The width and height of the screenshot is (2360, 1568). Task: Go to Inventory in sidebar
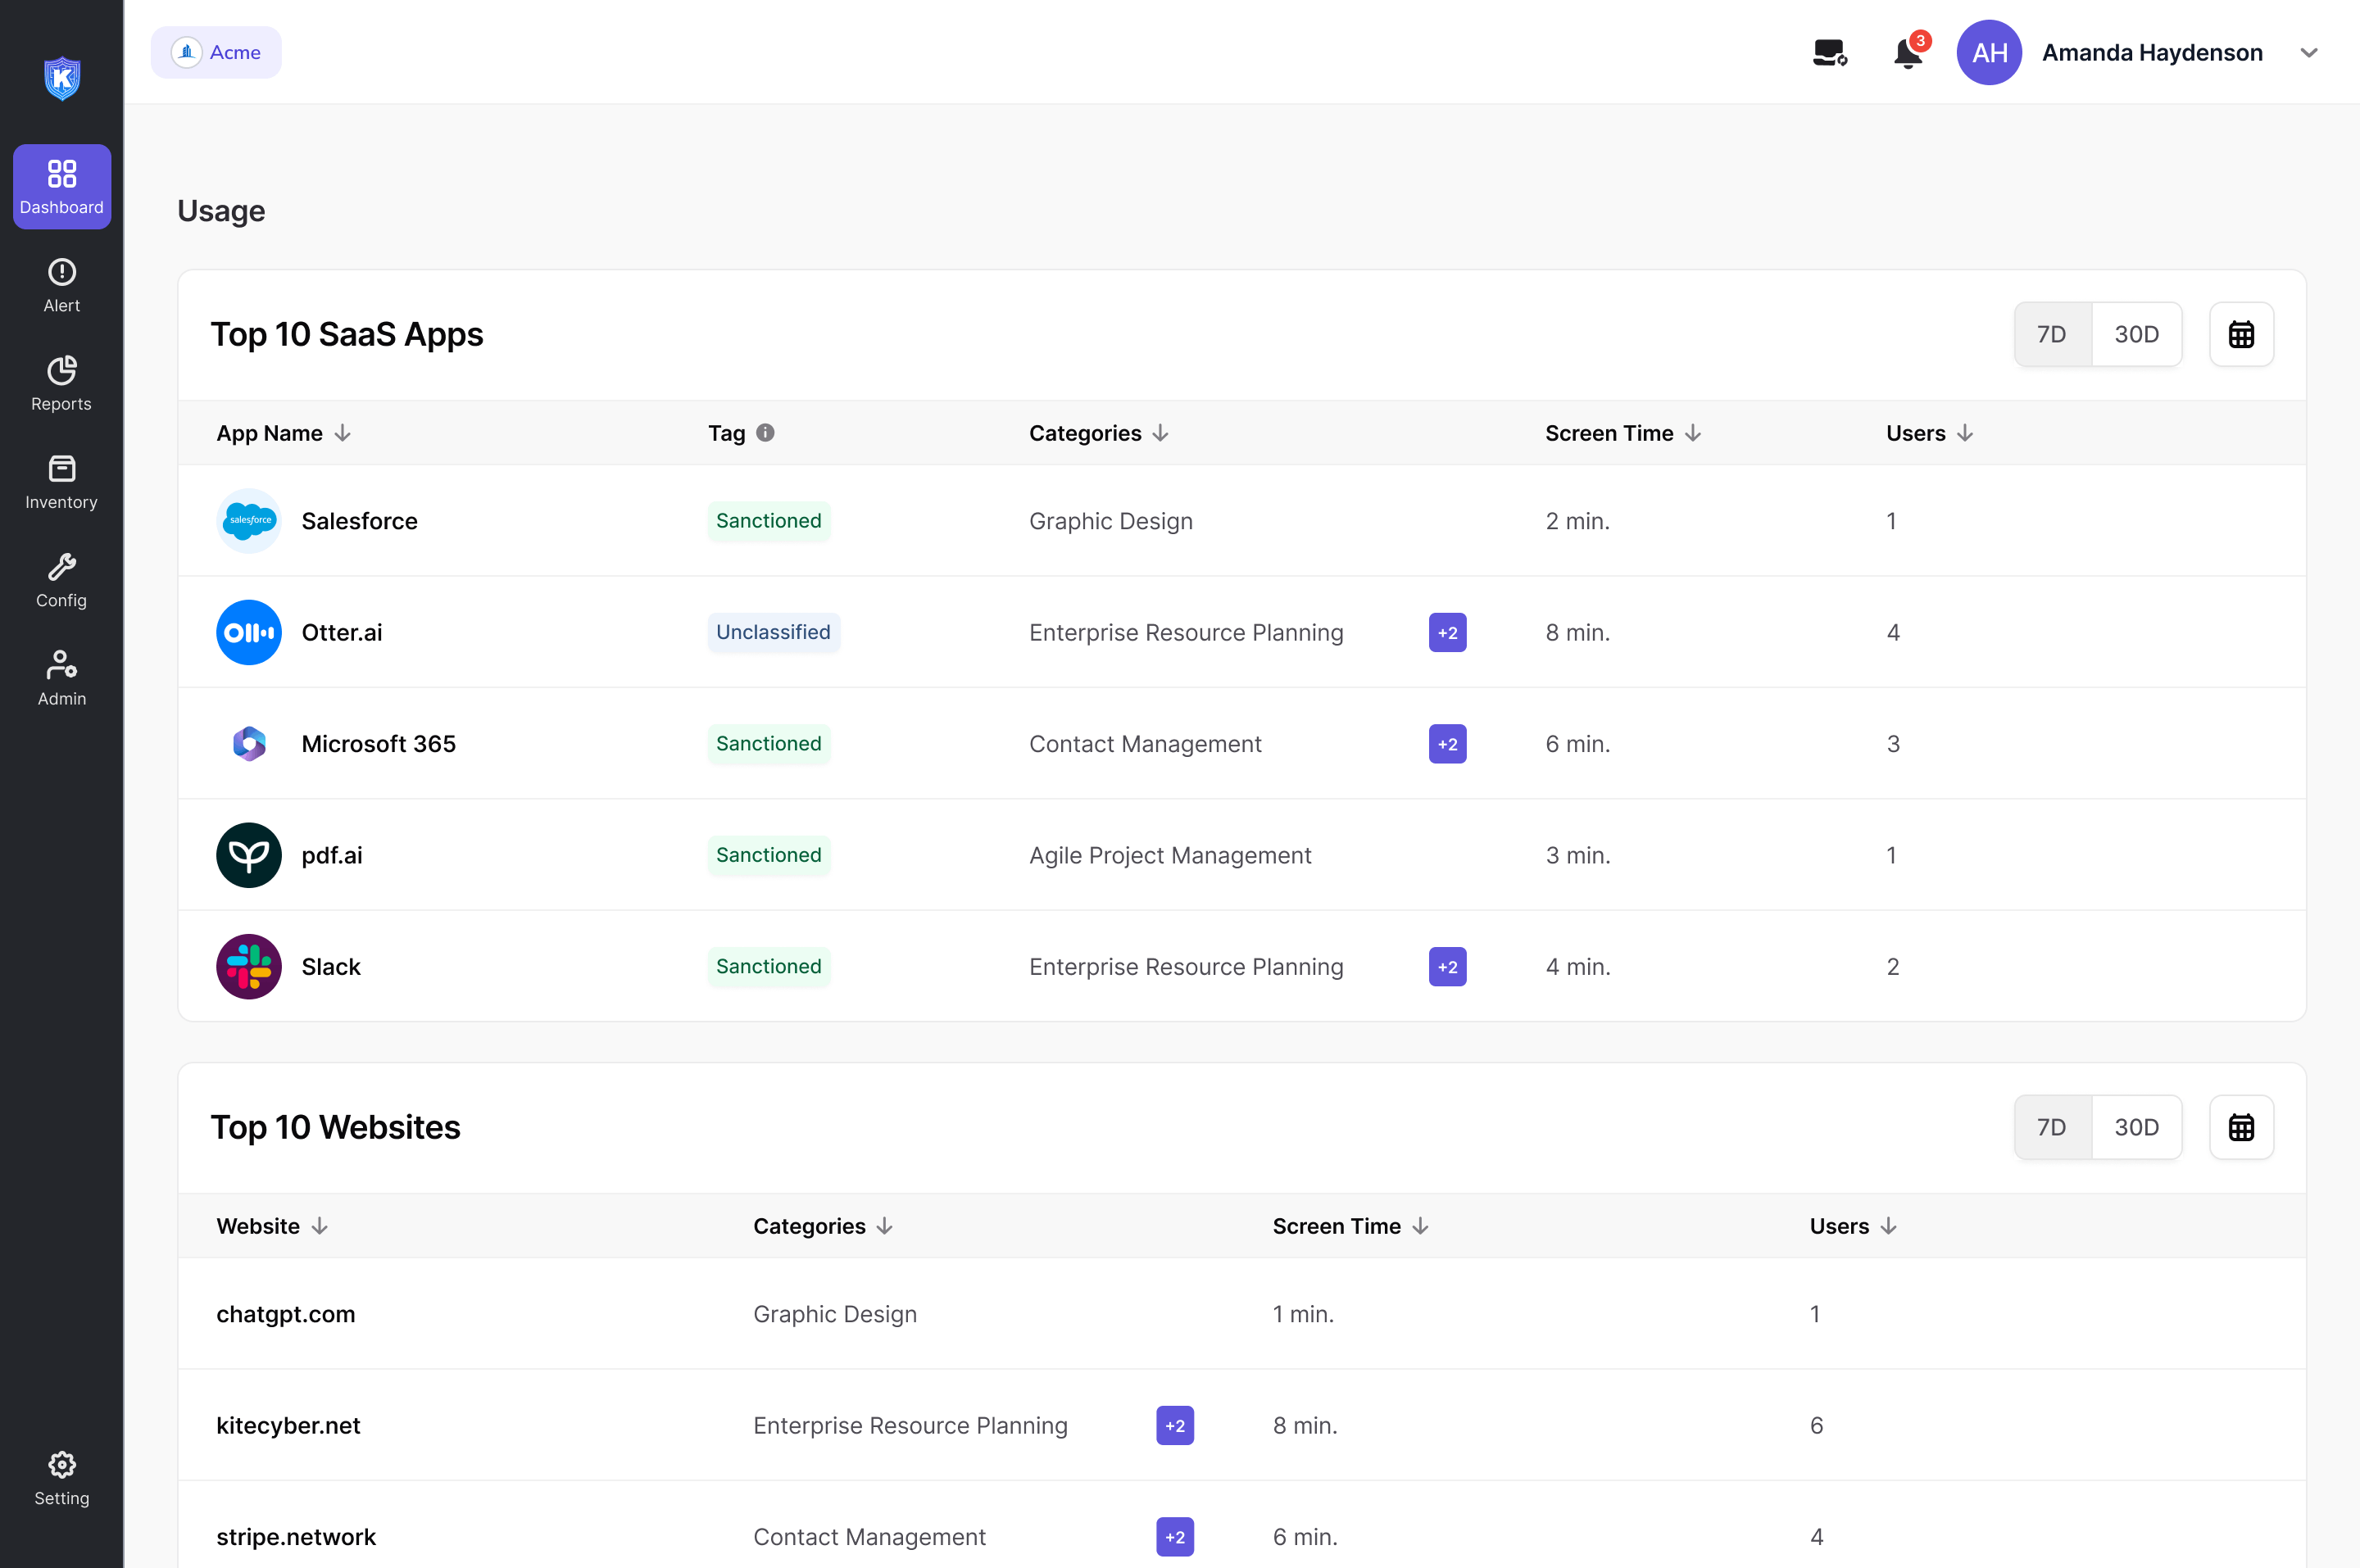pyautogui.click(x=61, y=482)
